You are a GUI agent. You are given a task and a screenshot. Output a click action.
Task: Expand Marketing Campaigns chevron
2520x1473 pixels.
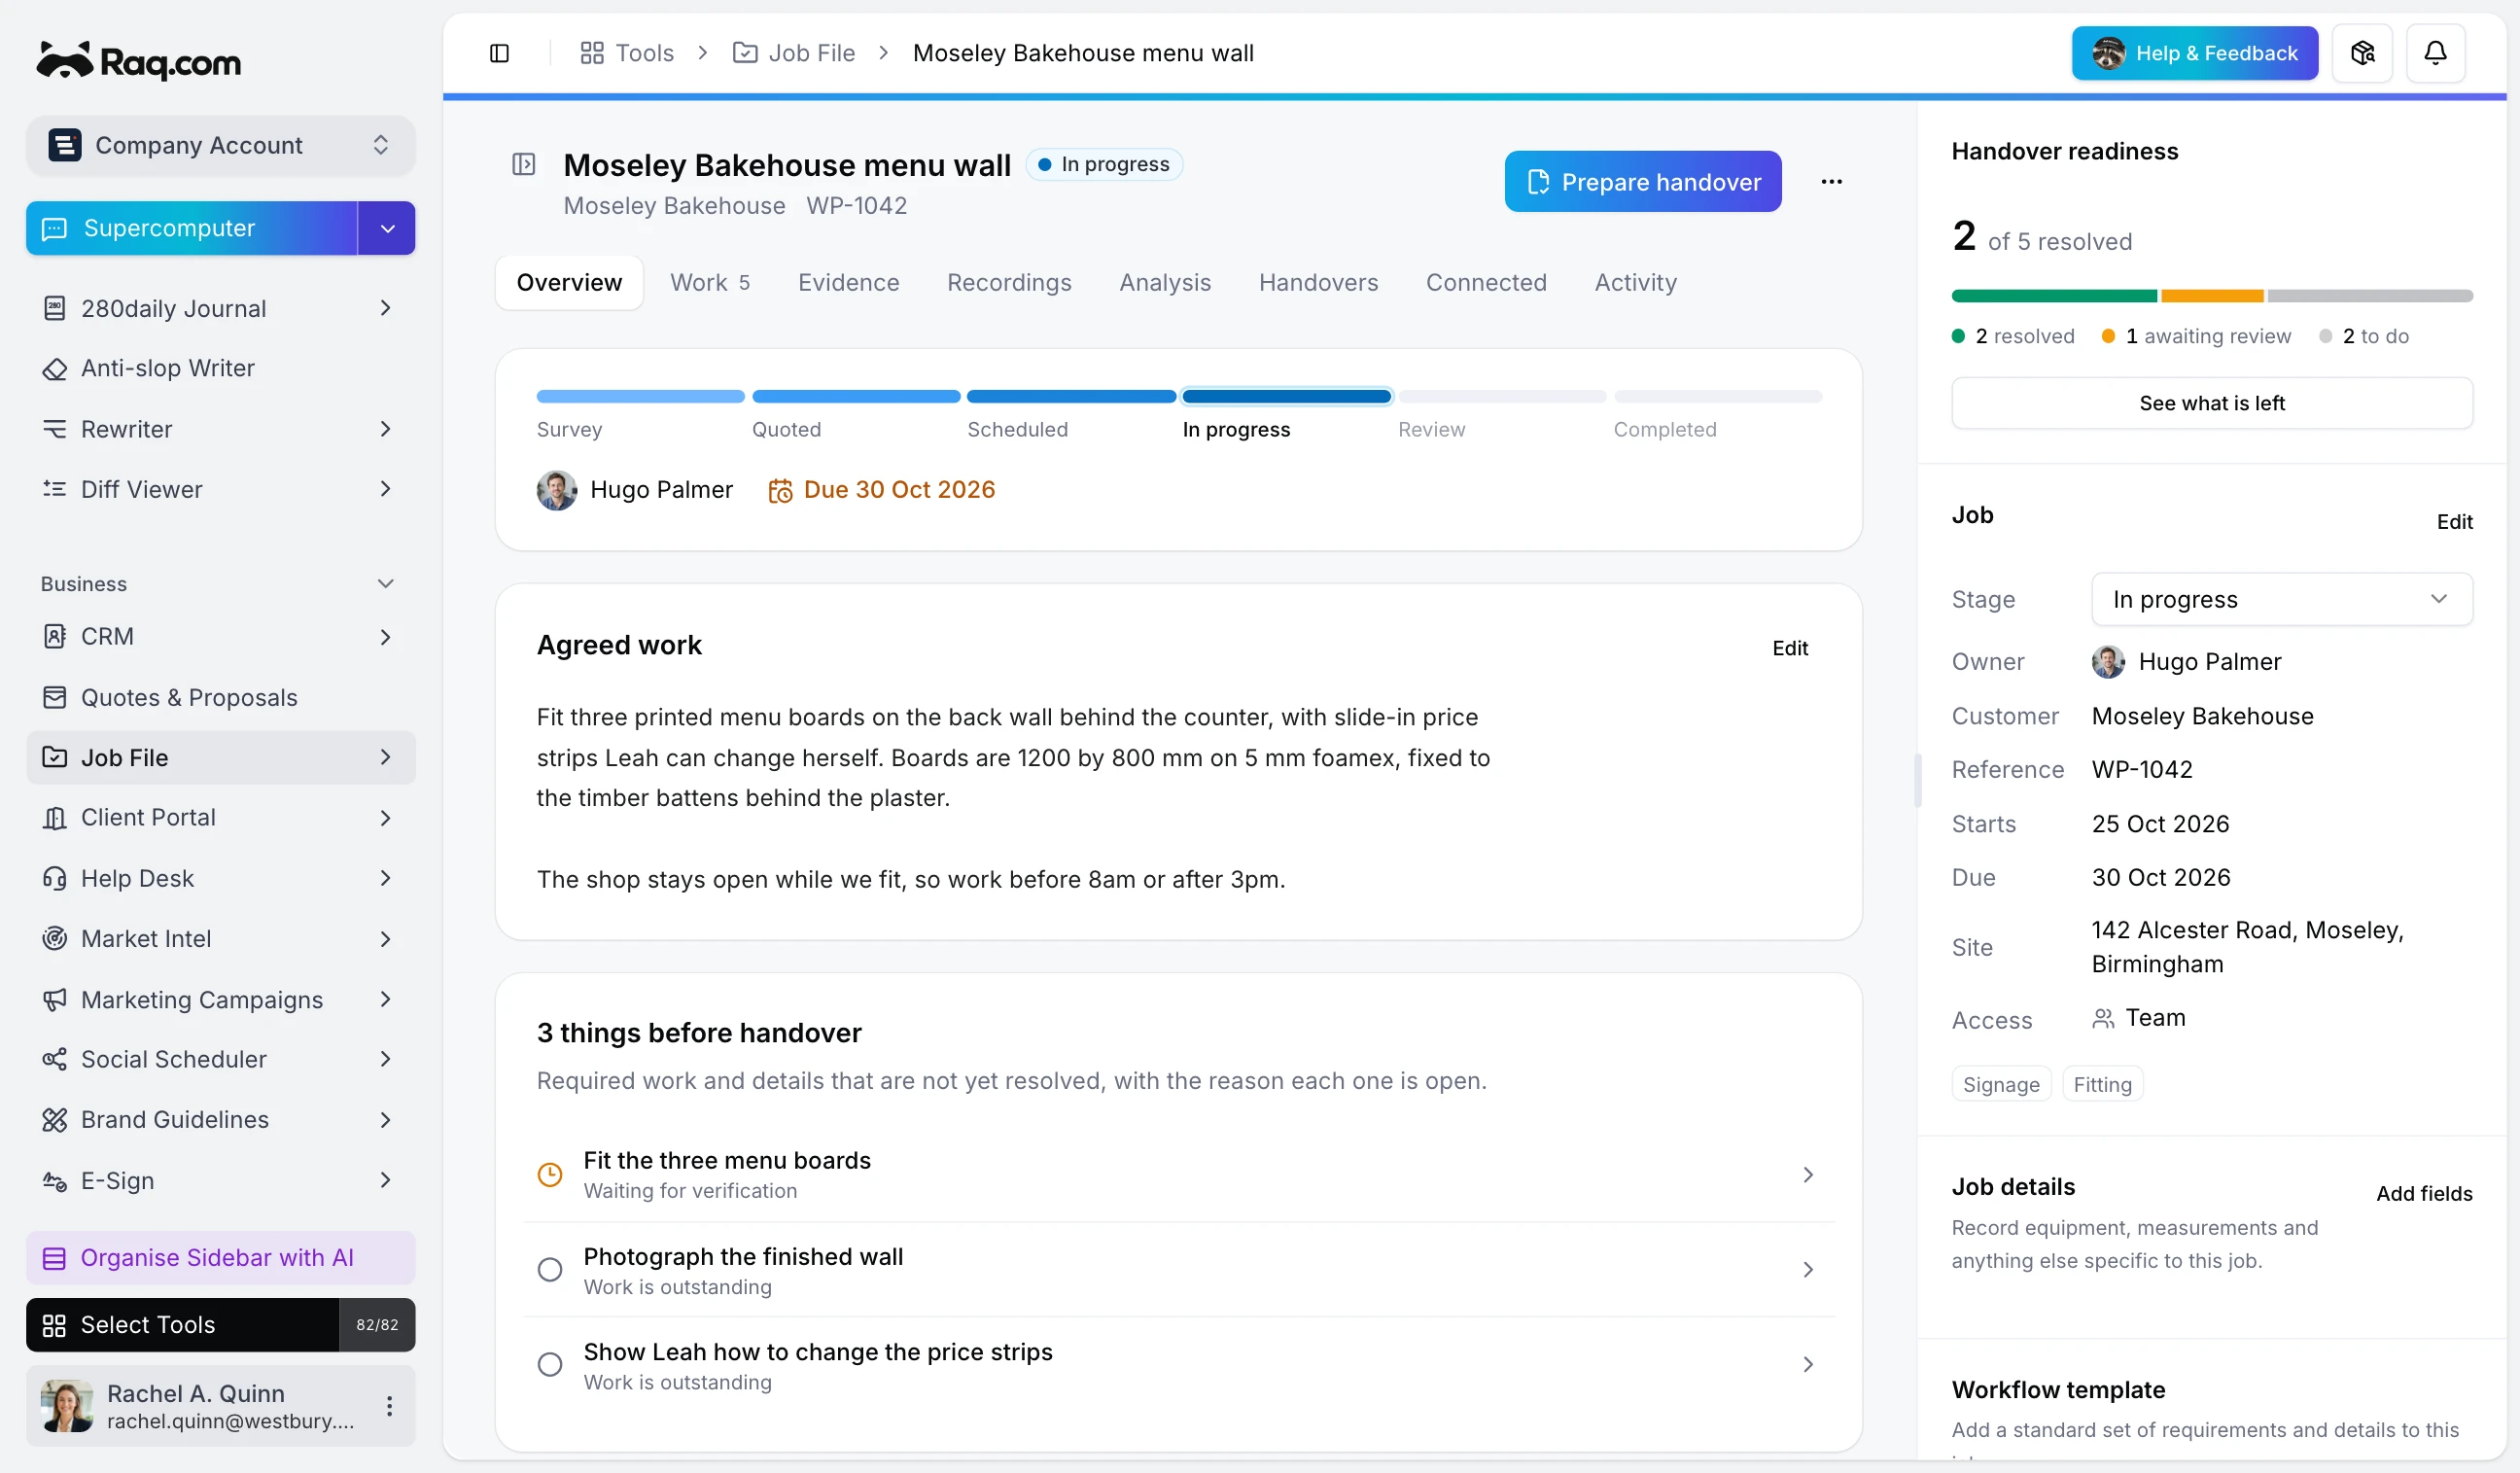coord(385,999)
